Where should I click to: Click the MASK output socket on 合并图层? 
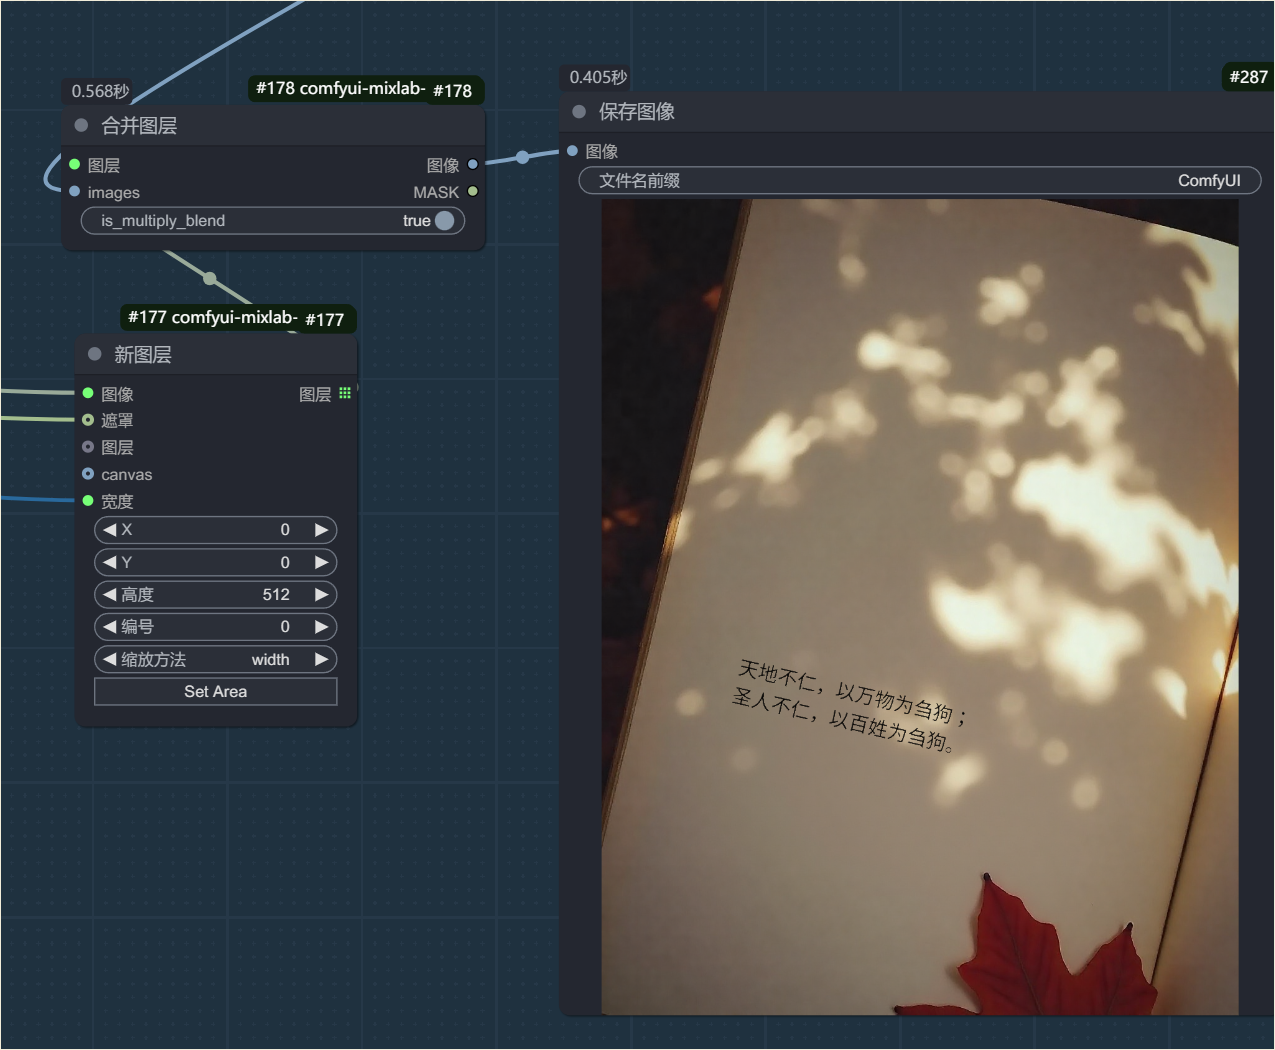click(473, 191)
